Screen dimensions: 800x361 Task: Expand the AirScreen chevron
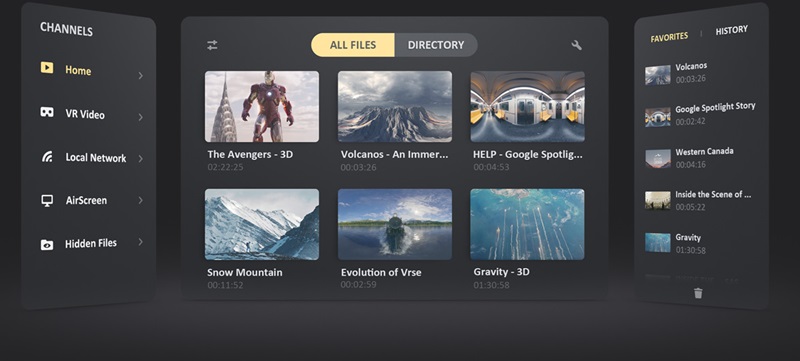pos(140,200)
